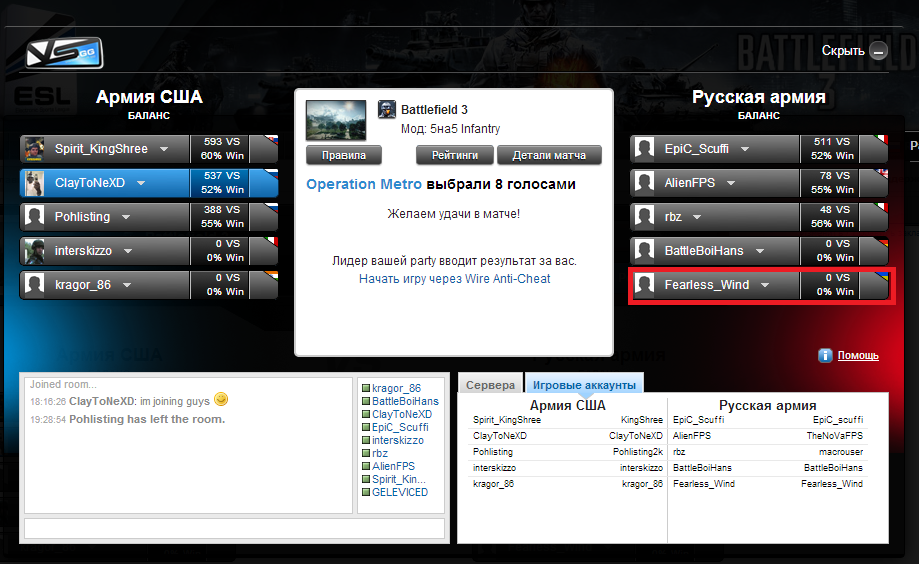
Task: Select the Игровые аккаунты tab
Action: pyautogui.click(x=584, y=385)
